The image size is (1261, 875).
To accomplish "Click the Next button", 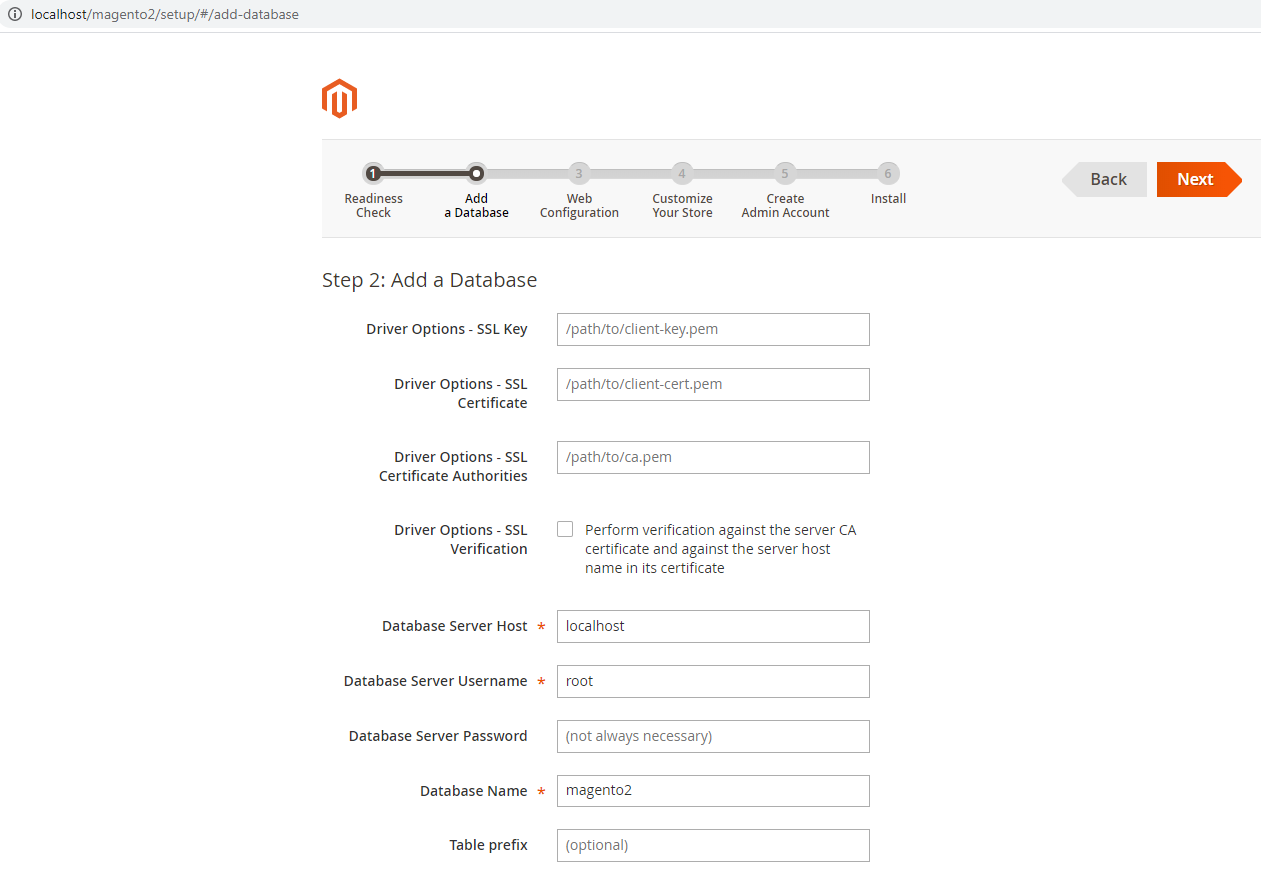I will click(x=1195, y=179).
